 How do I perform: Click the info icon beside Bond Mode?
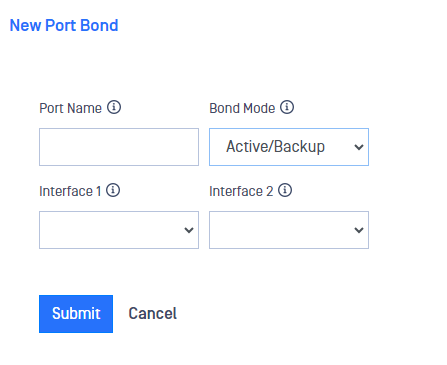pos(287,107)
